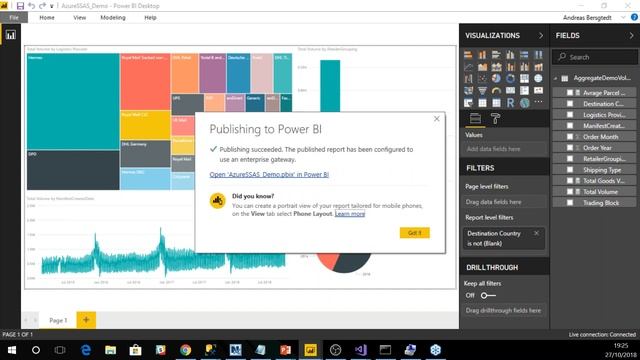Open the quick access toolbar customize arrow
The width and height of the screenshot is (640, 360).
[x=52, y=6]
